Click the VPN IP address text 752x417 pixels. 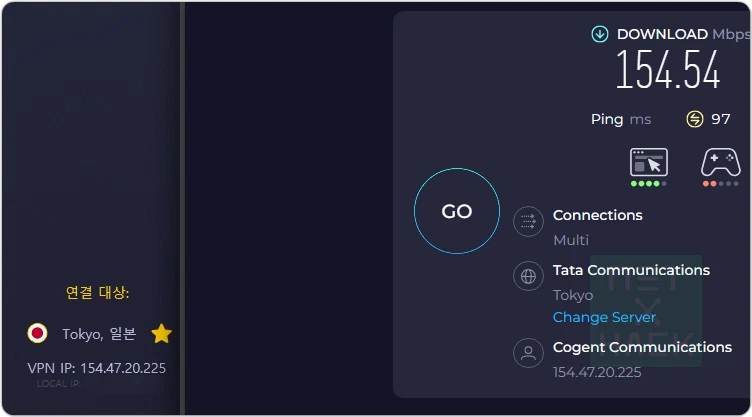coord(97,368)
